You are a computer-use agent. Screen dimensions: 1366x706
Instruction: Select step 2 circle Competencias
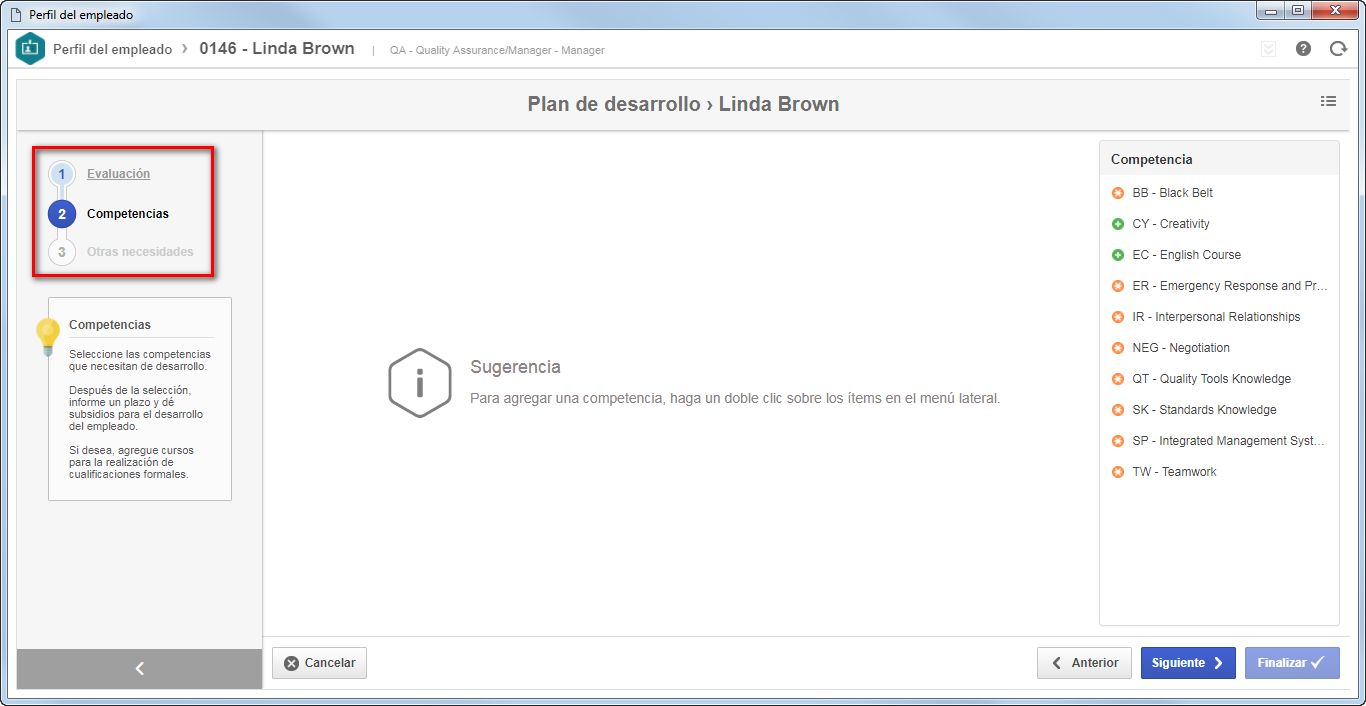pos(62,213)
